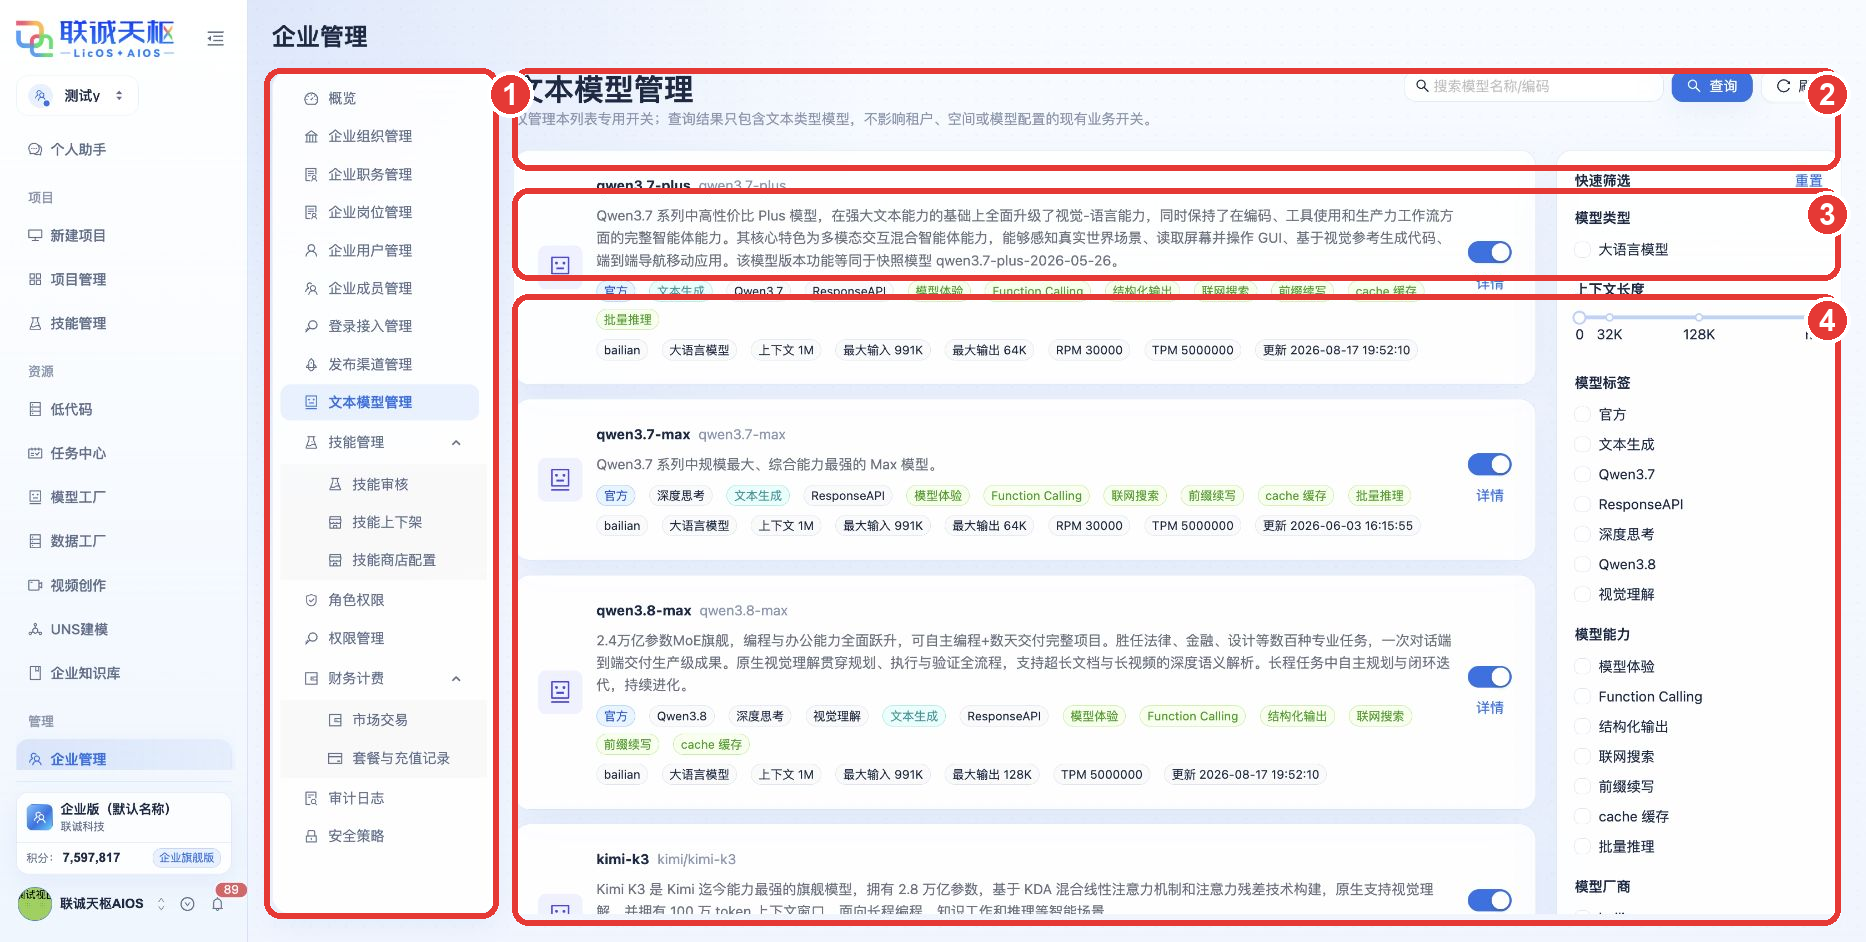
Task: Focus the 搜索模型名称/编码 search field
Action: pos(1534,86)
